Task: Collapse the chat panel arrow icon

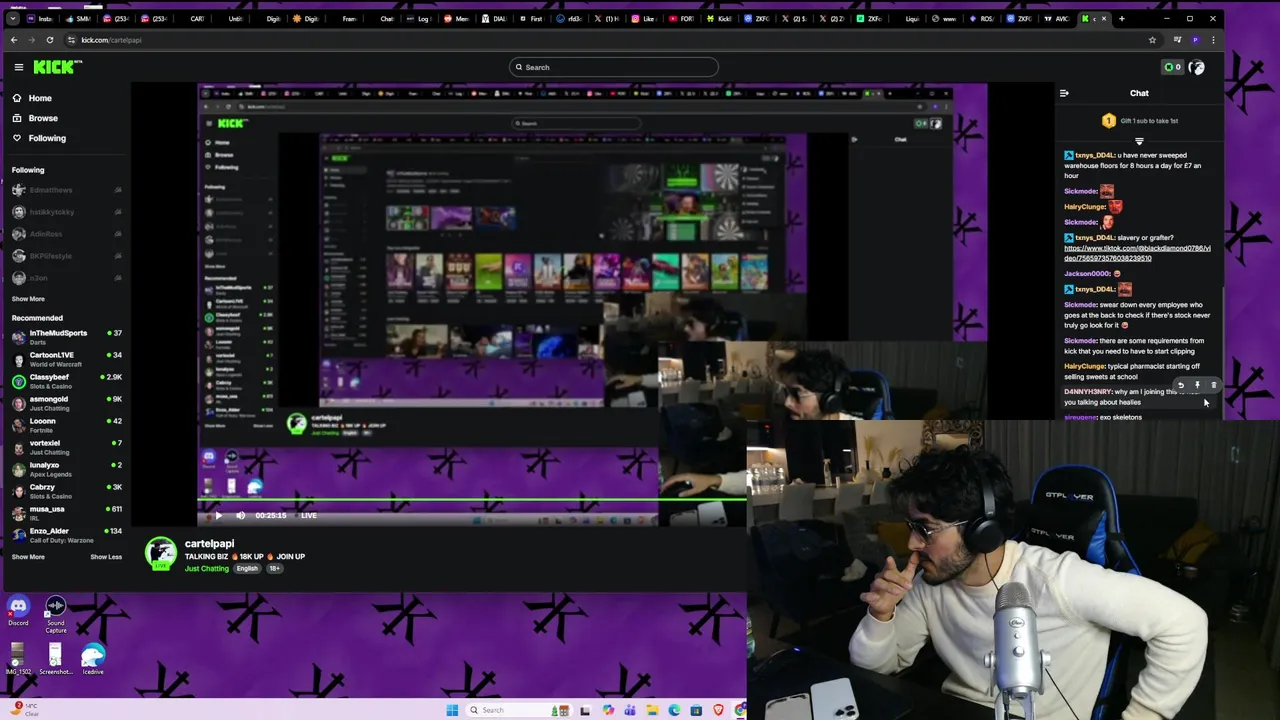Action: pyautogui.click(x=1064, y=93)
